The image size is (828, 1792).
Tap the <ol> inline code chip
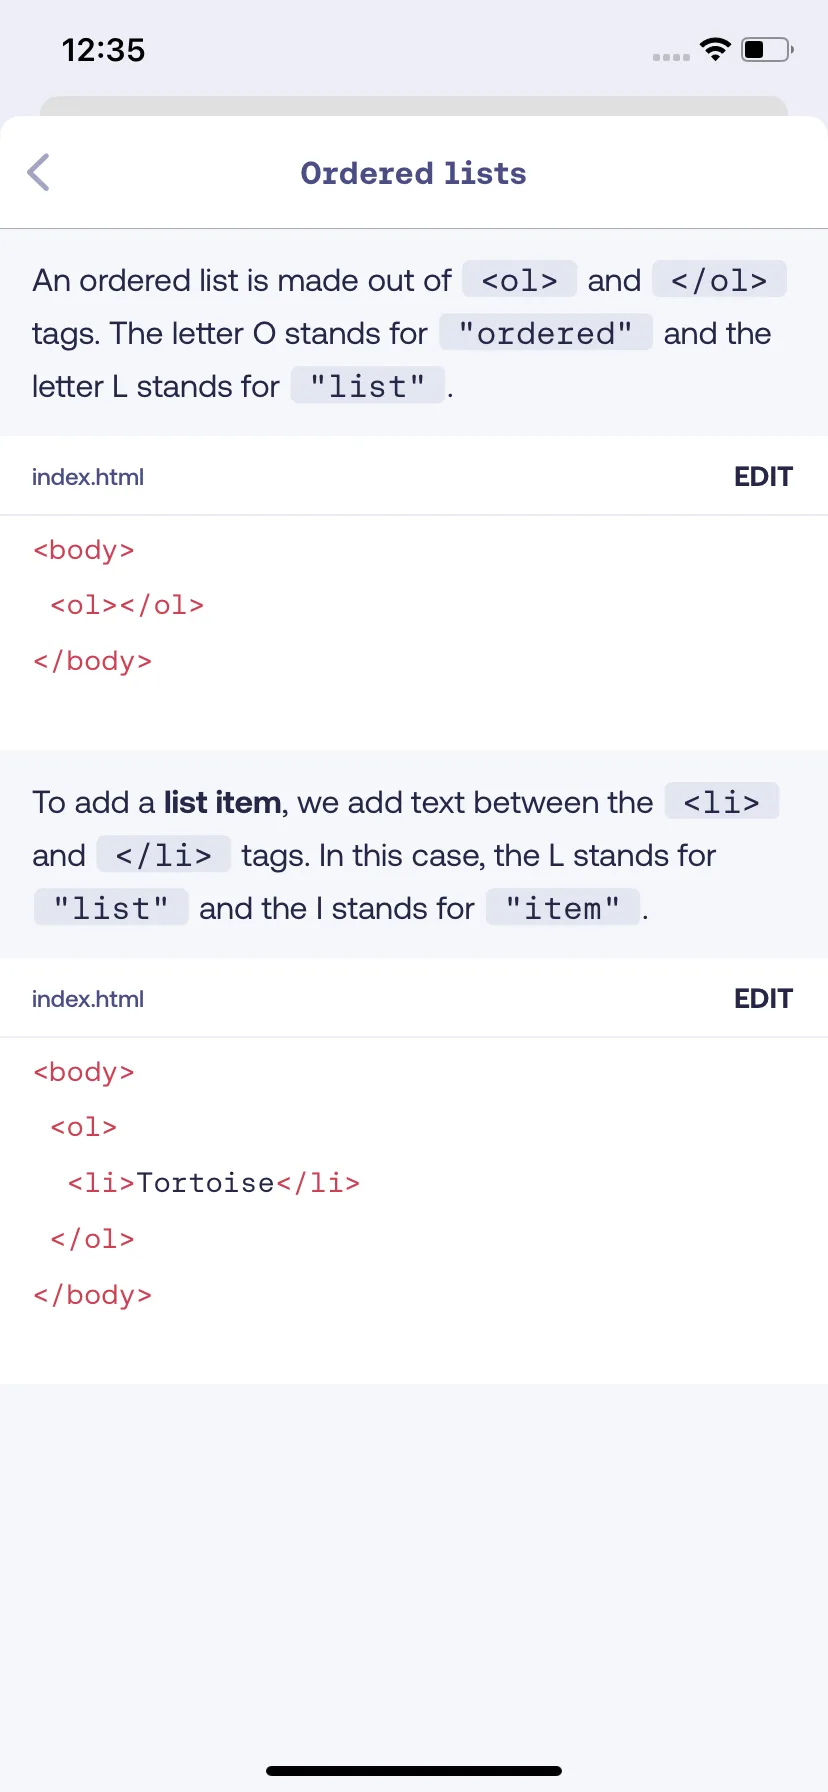pyautogui.click(x=519, y=280)
